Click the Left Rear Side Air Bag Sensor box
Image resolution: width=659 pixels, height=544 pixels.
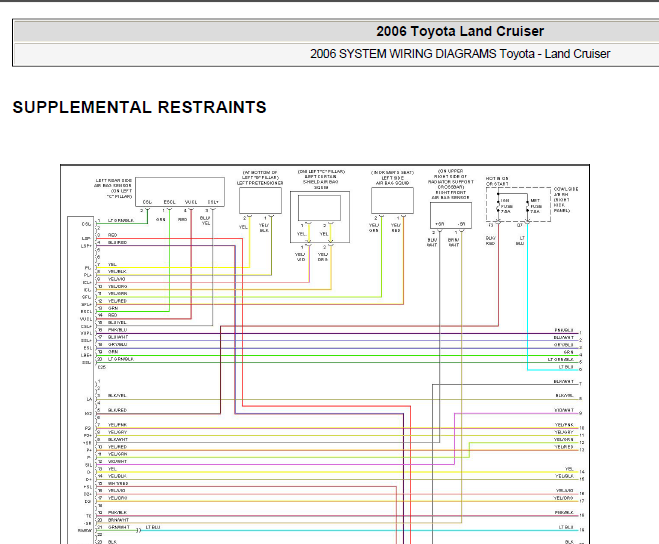180,192
